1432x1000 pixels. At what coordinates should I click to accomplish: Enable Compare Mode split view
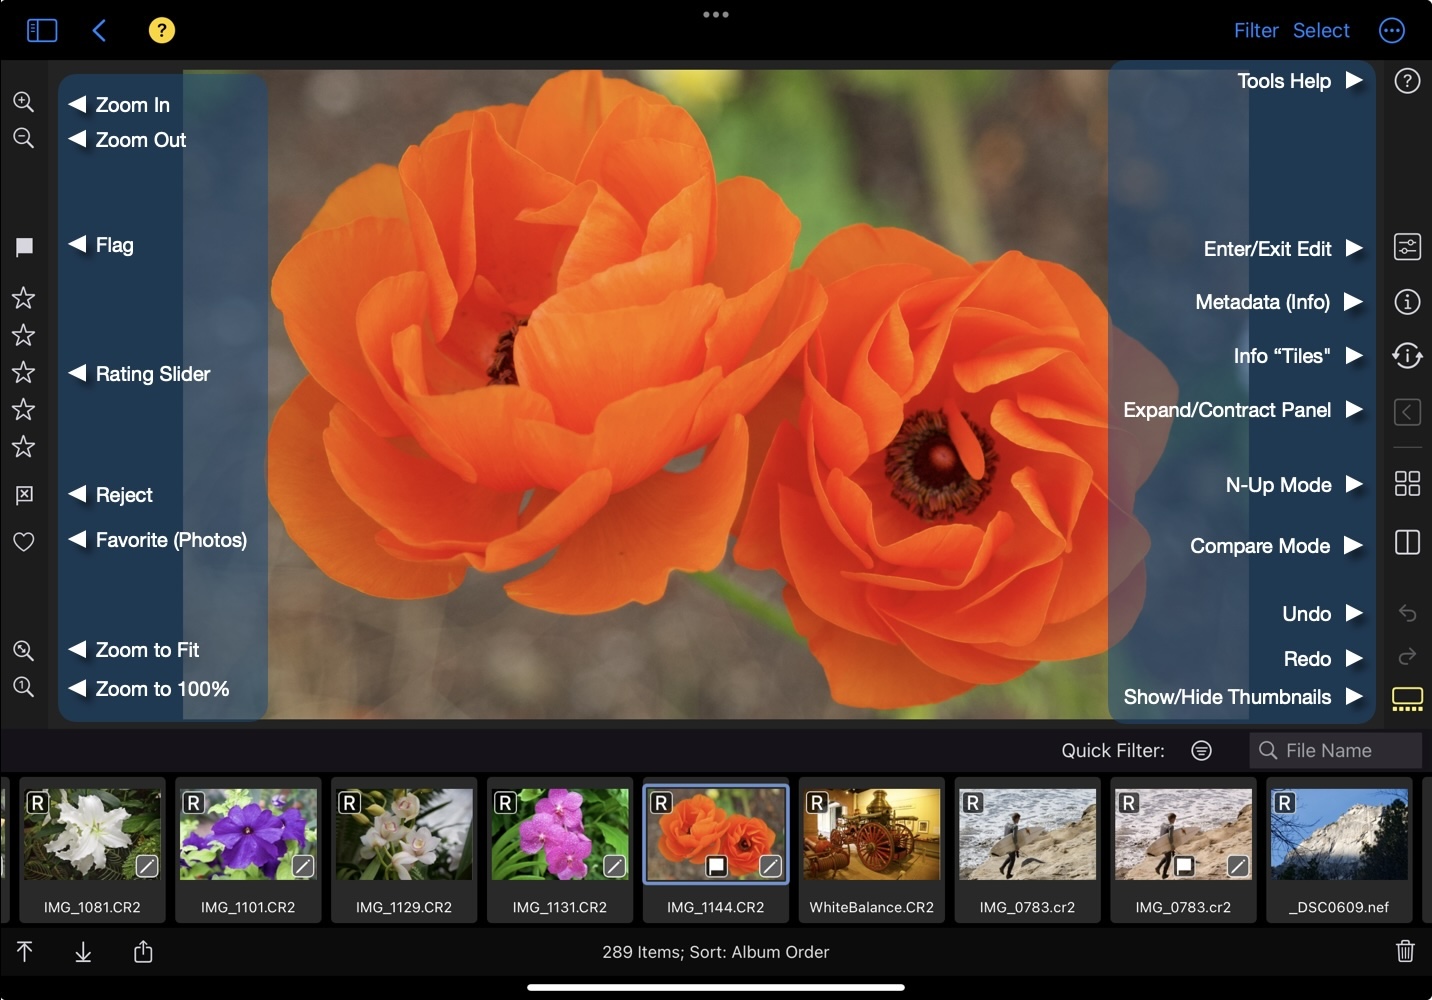click(1407, 543)
